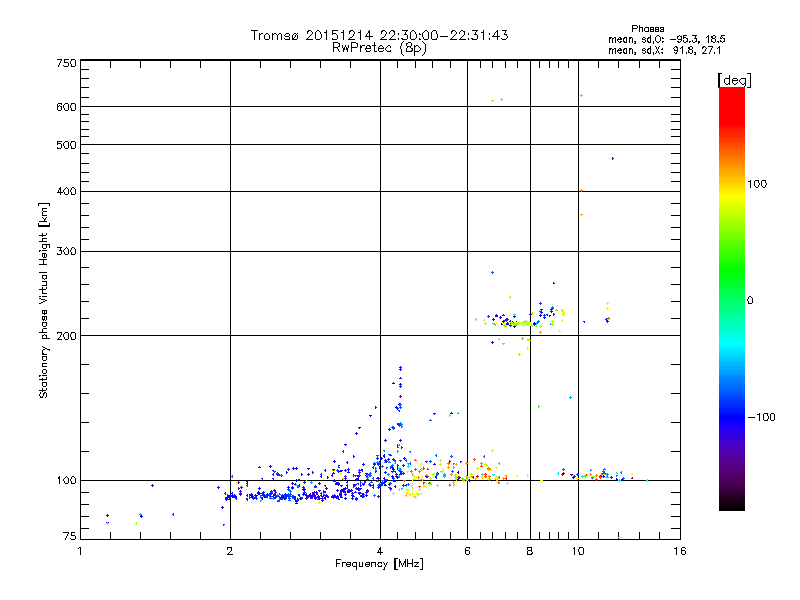800x600 pixels.
Task: Select the 'RwPretec (8p)' subtitle text
Action: click(x=379, y=48)
